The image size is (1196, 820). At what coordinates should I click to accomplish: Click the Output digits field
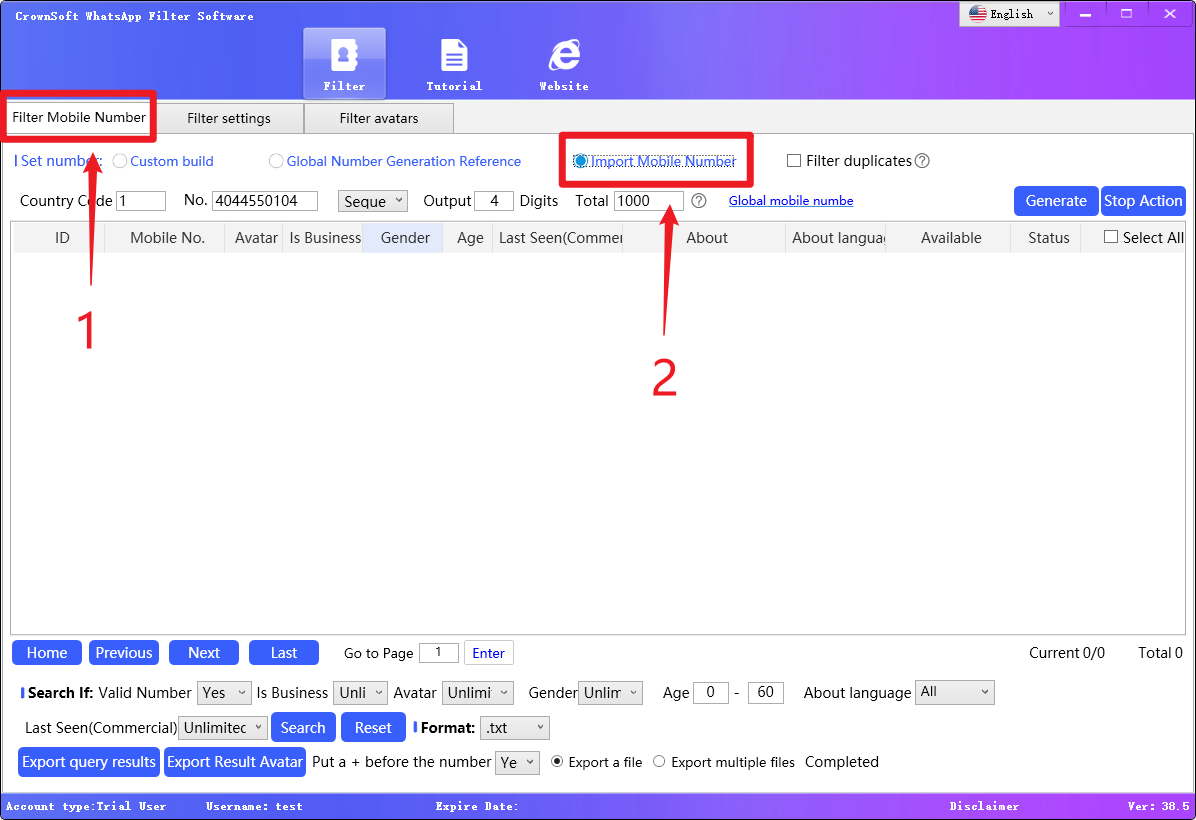tap(494, 201)
